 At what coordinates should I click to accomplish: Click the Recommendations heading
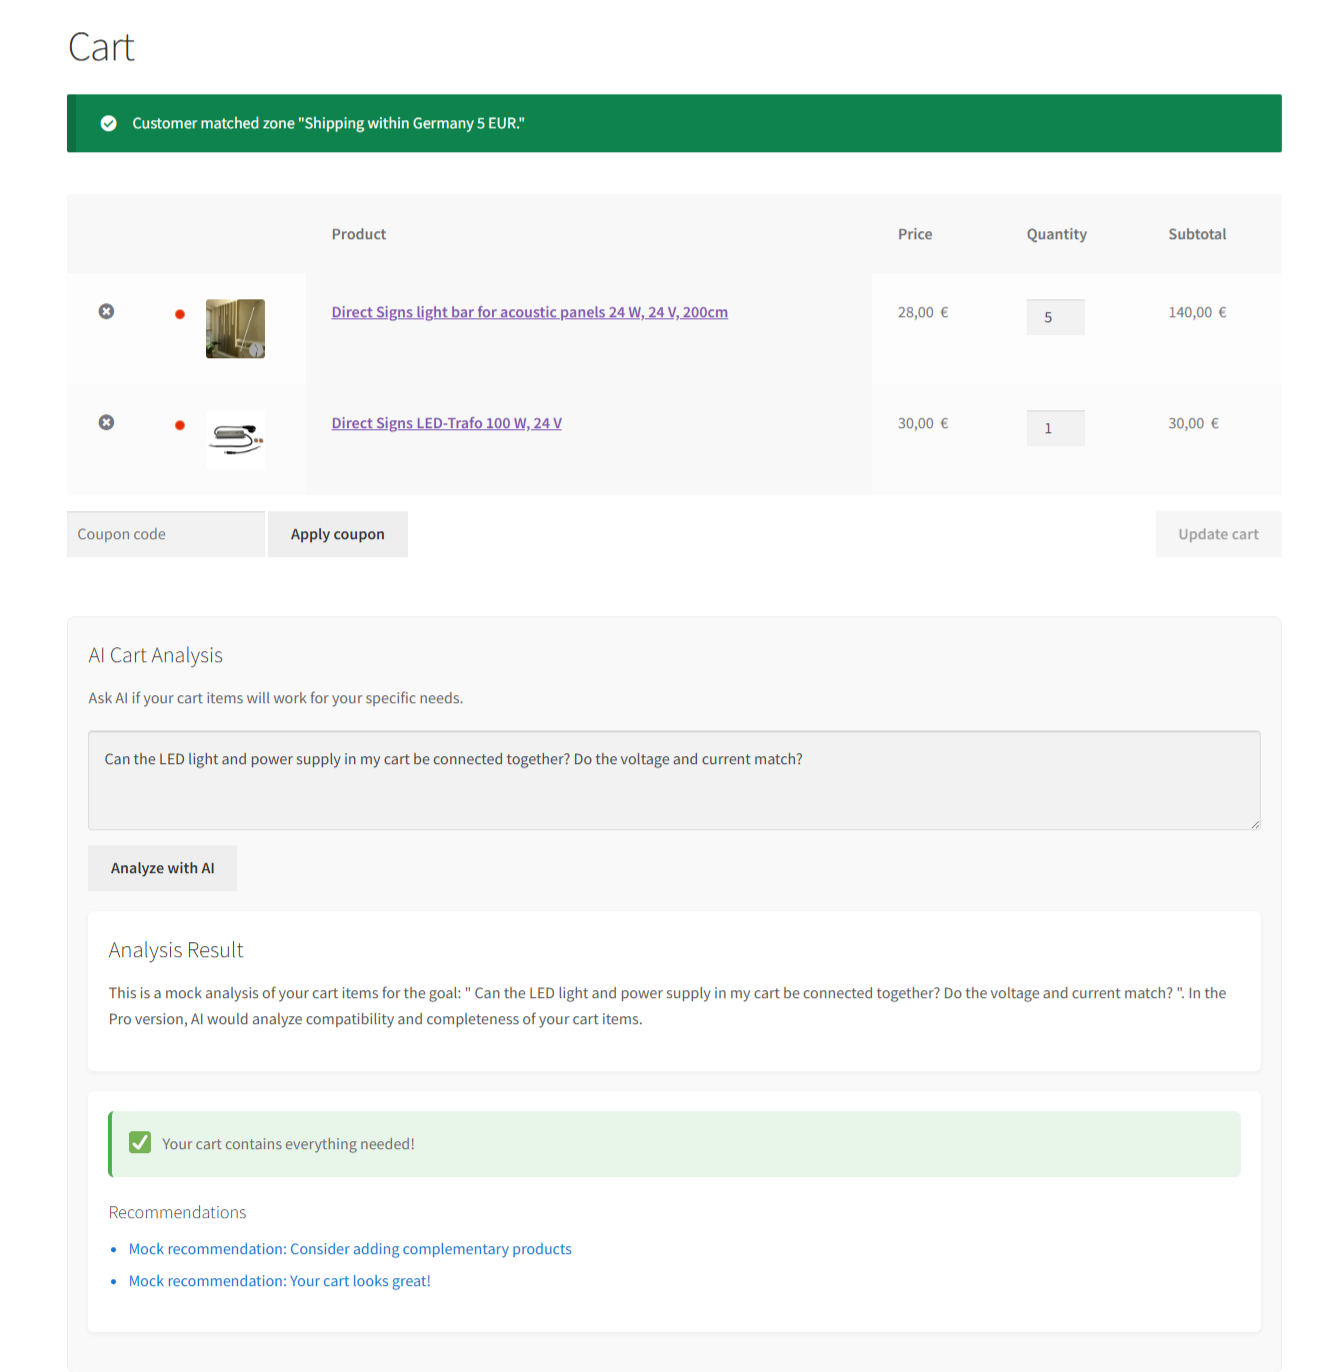point(177,1212)
